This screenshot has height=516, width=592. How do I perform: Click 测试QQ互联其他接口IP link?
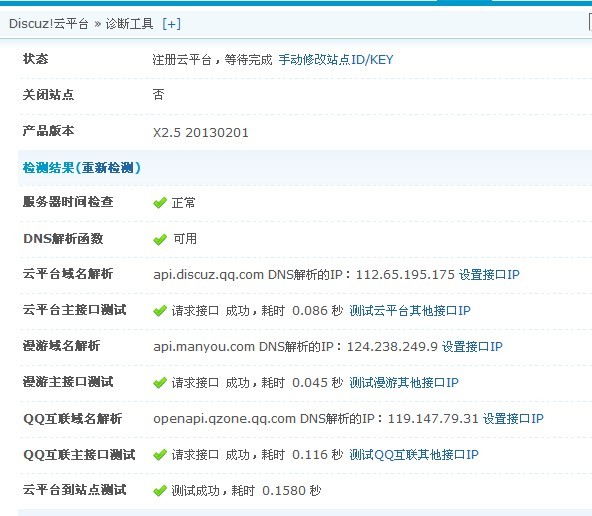coord(414,454)
